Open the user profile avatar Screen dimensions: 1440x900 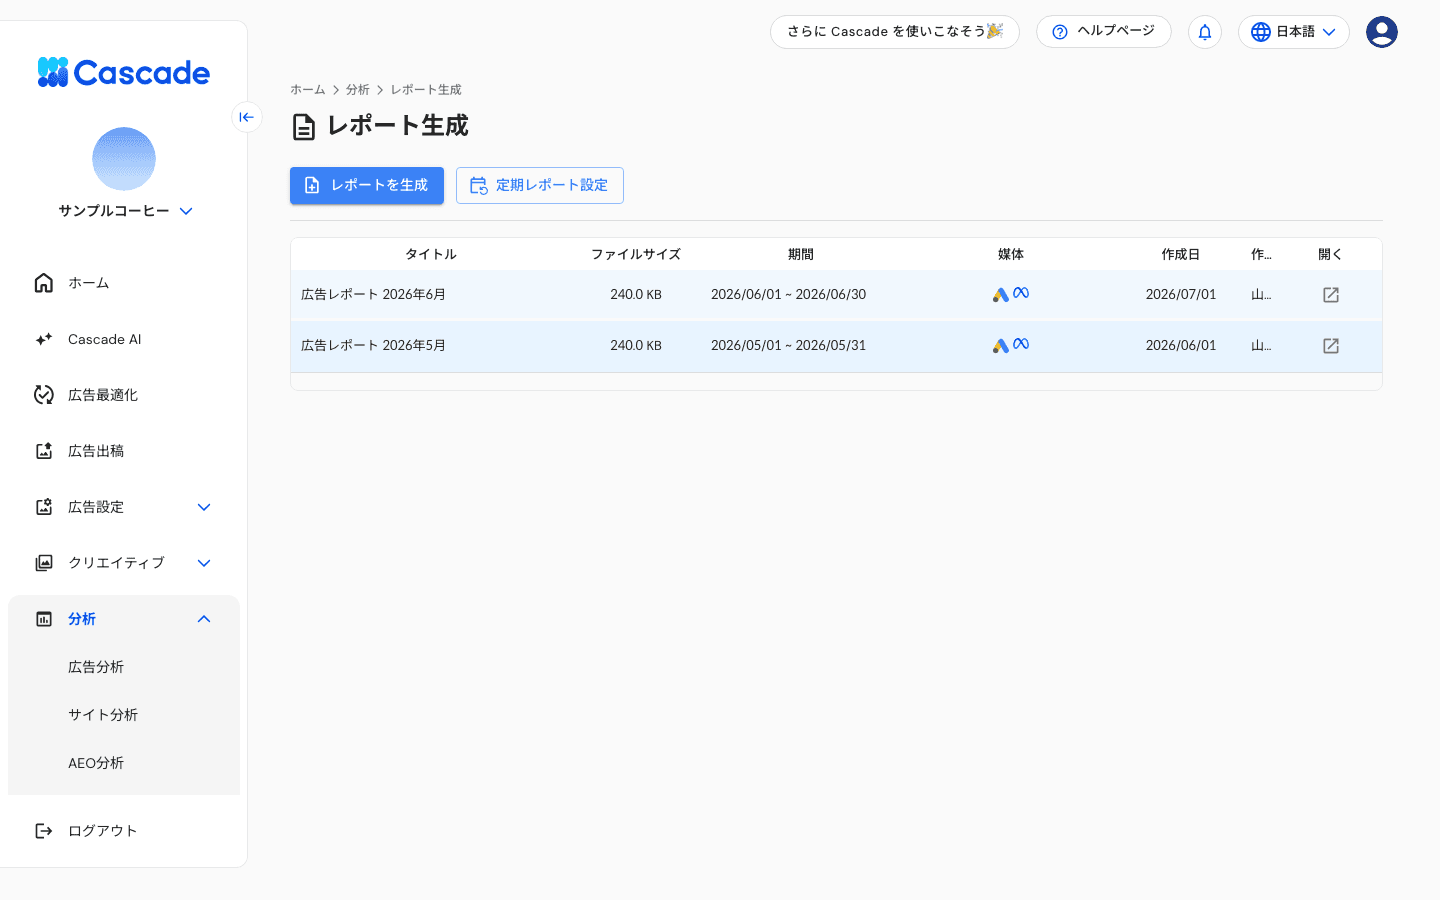1382,32
